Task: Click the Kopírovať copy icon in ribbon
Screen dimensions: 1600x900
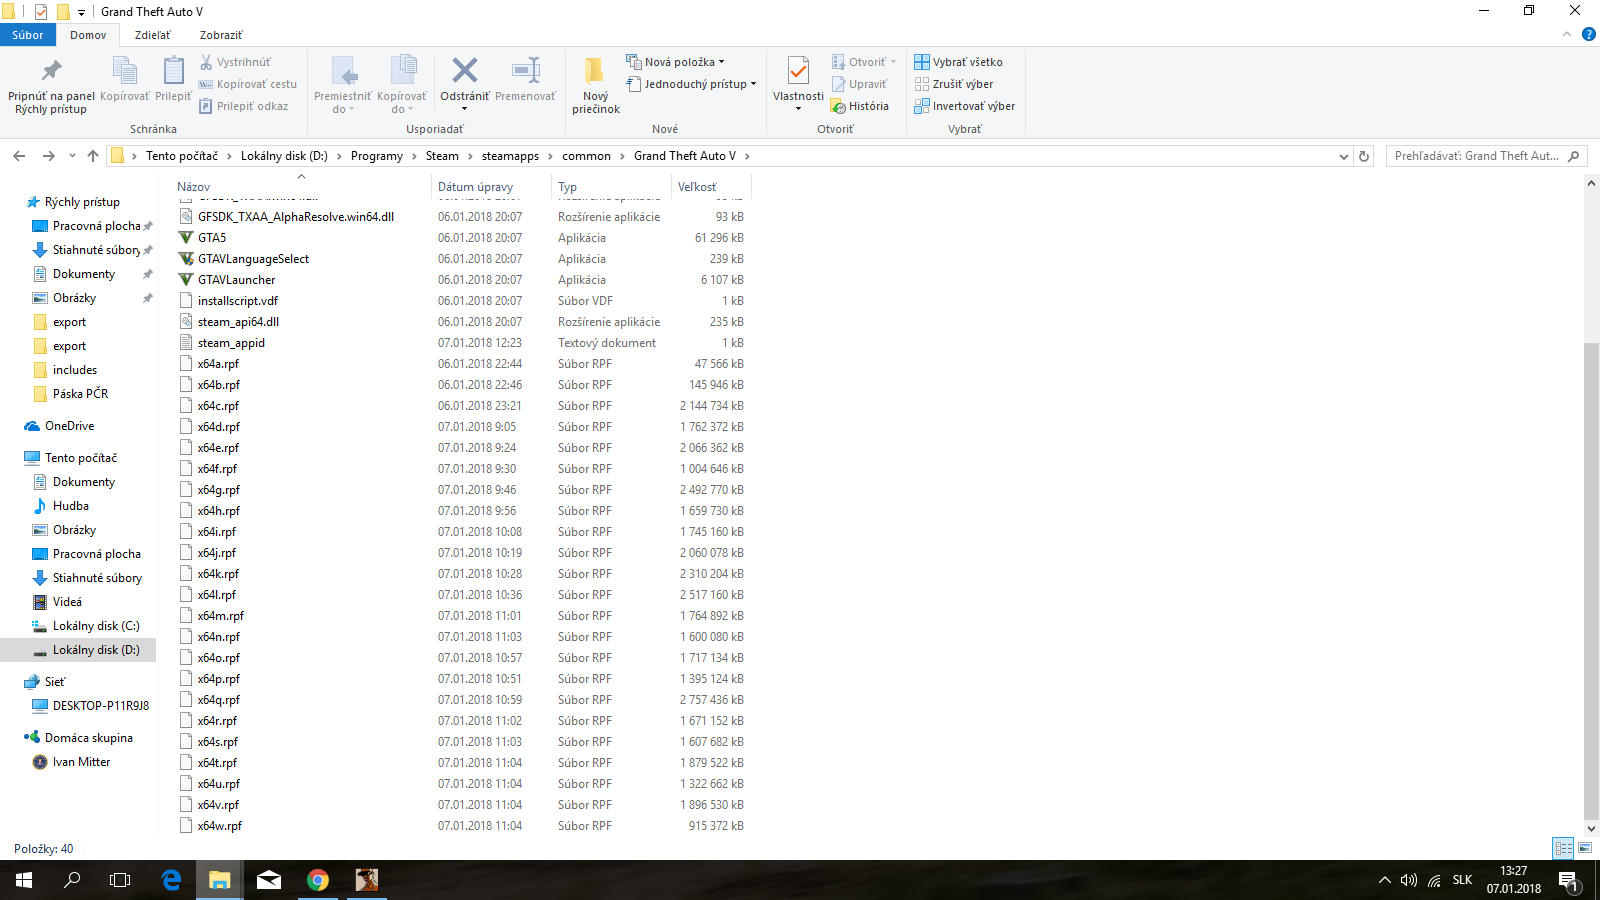Action: point(124,71)
